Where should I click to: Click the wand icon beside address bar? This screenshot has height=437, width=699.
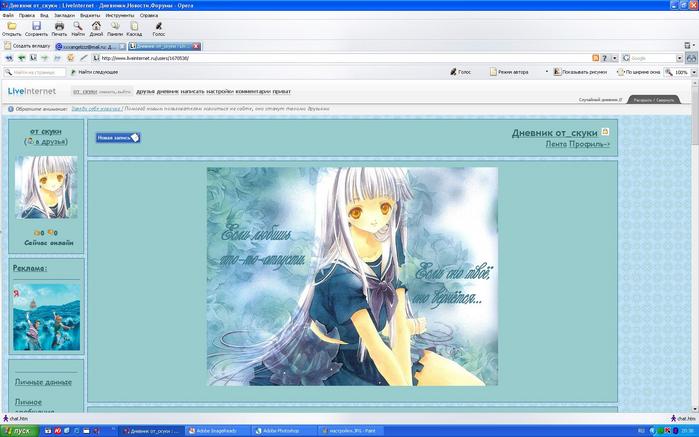[x=83, y=58]
